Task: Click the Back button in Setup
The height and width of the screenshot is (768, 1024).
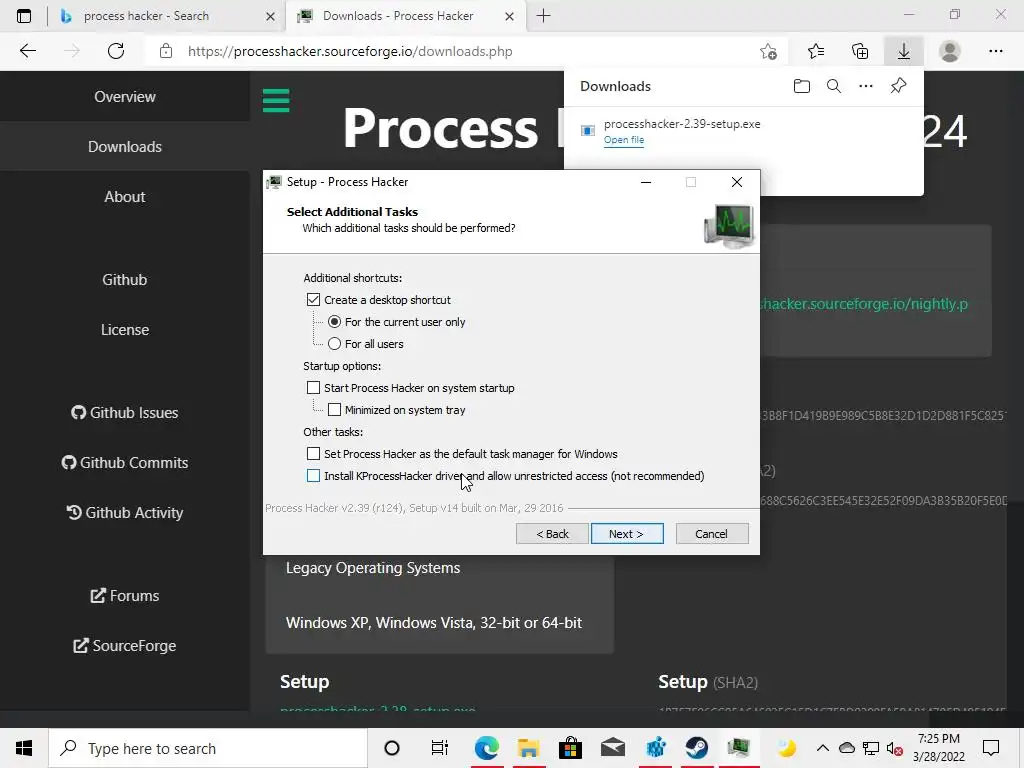Action: [552, 534]
